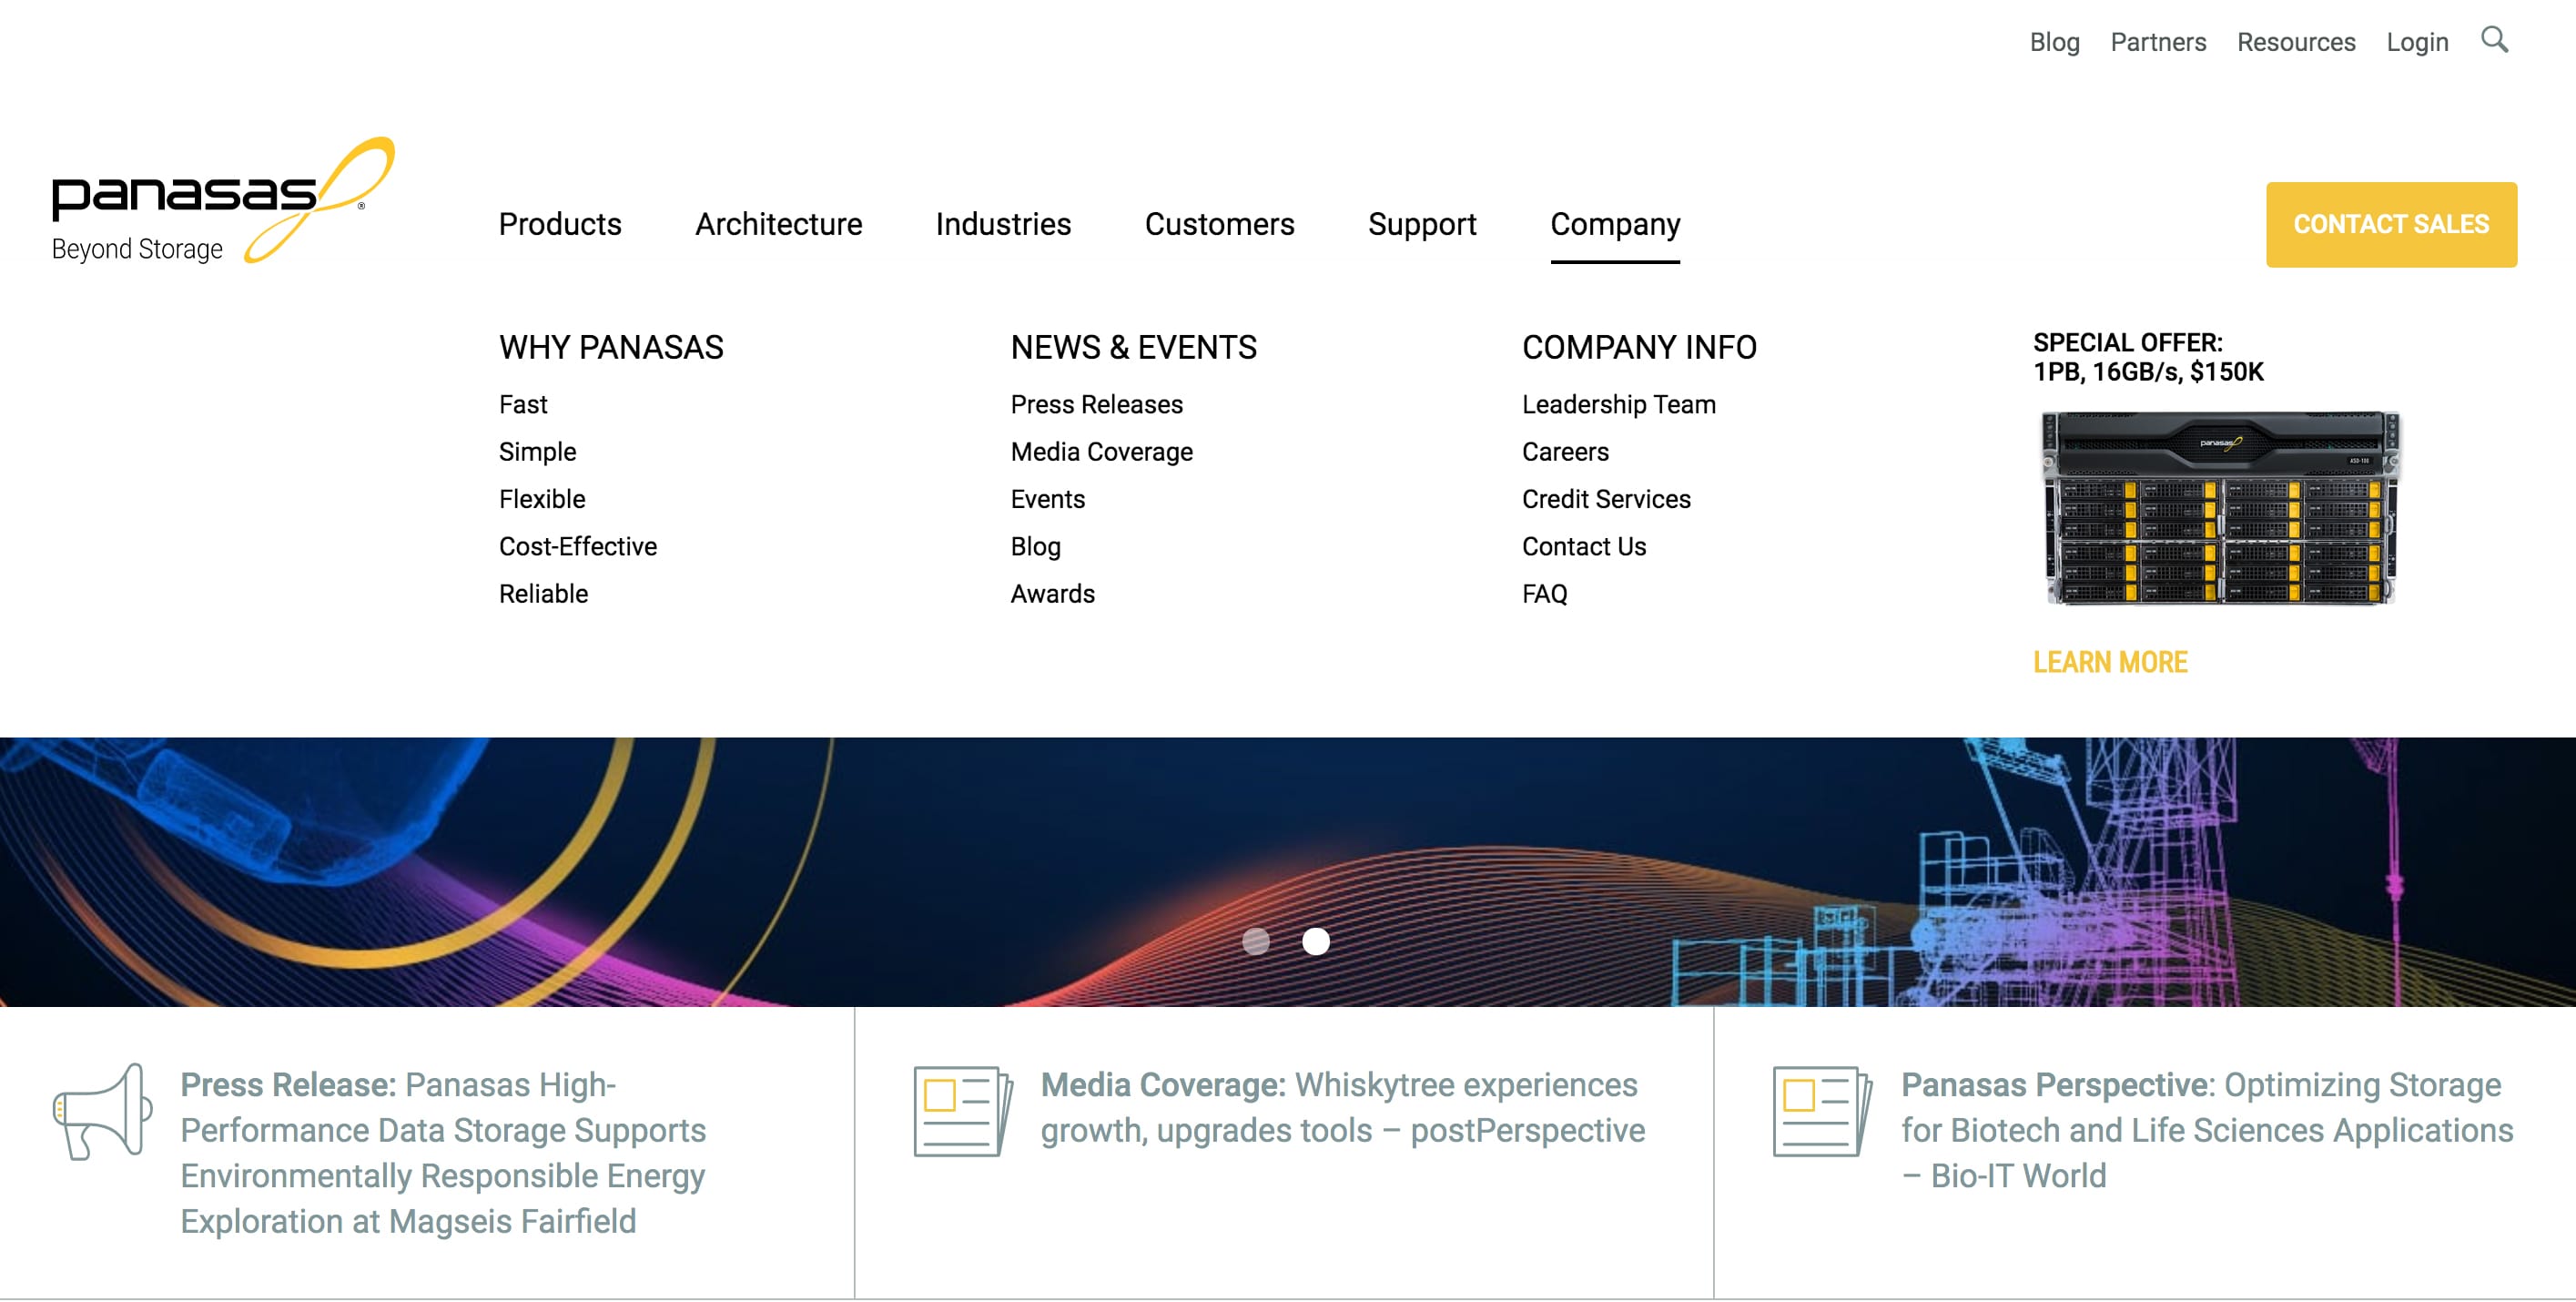Open the Login link
The image size is (2576, 1302).
pos(2417,42)
